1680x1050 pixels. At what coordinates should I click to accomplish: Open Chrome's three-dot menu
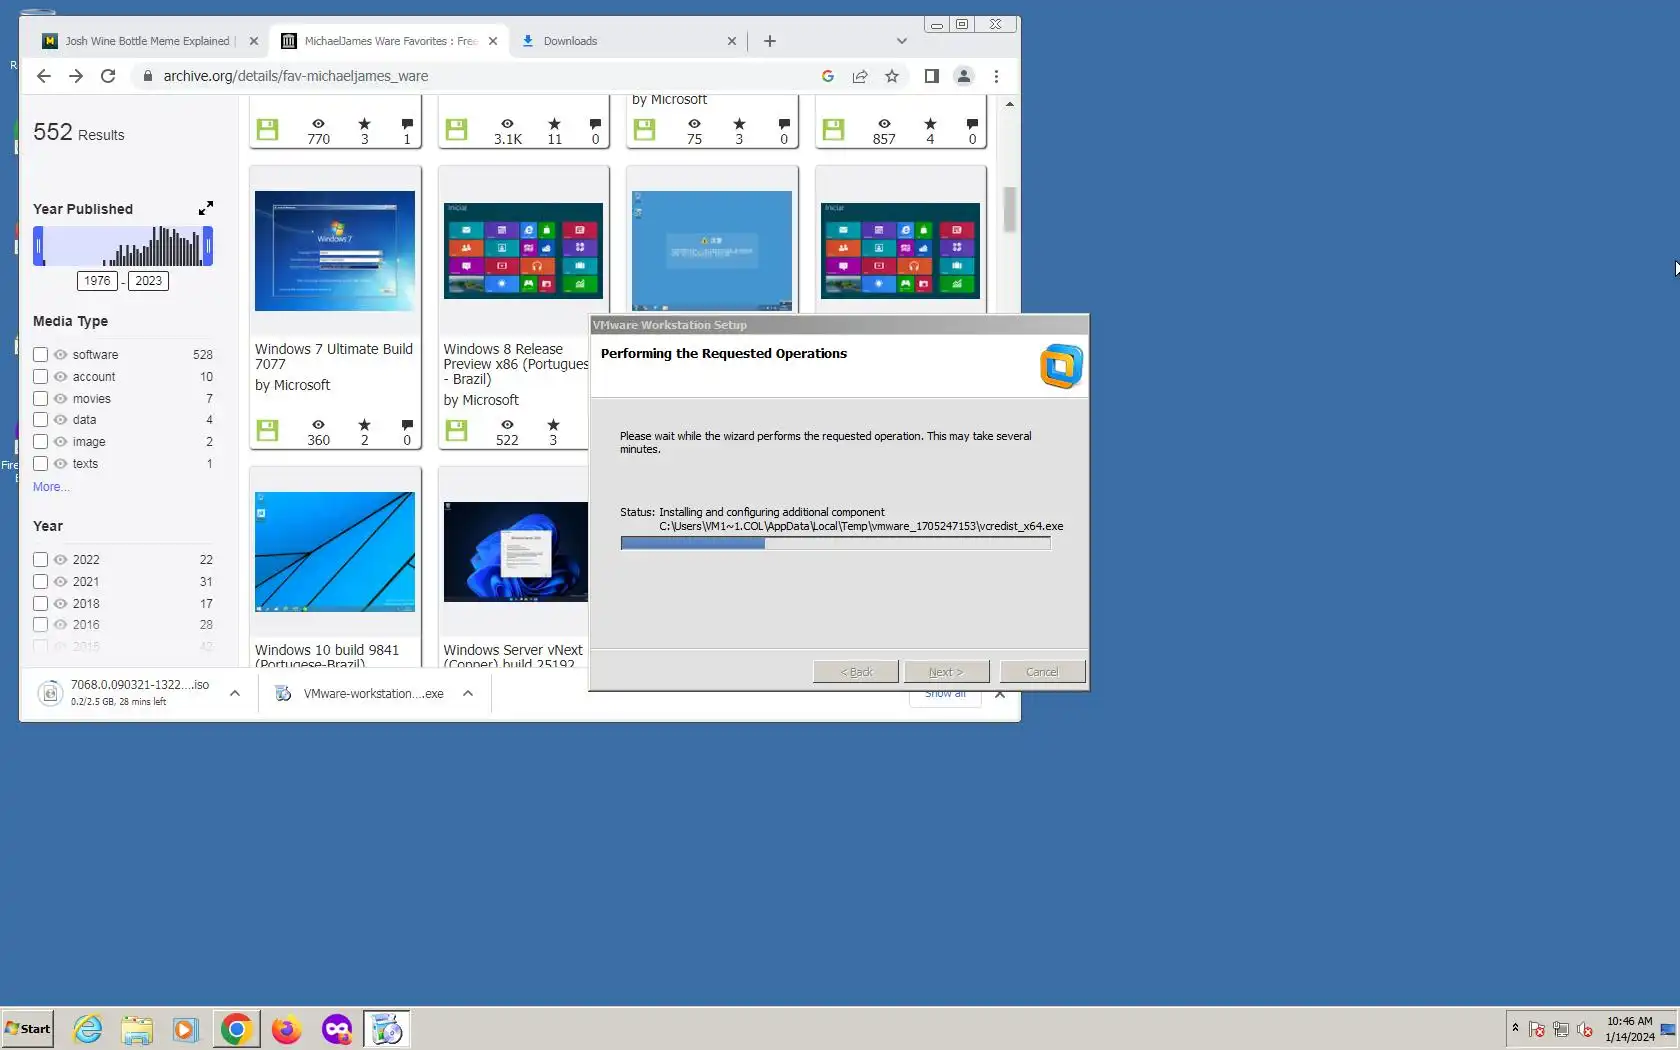click(x=996, y=76)
